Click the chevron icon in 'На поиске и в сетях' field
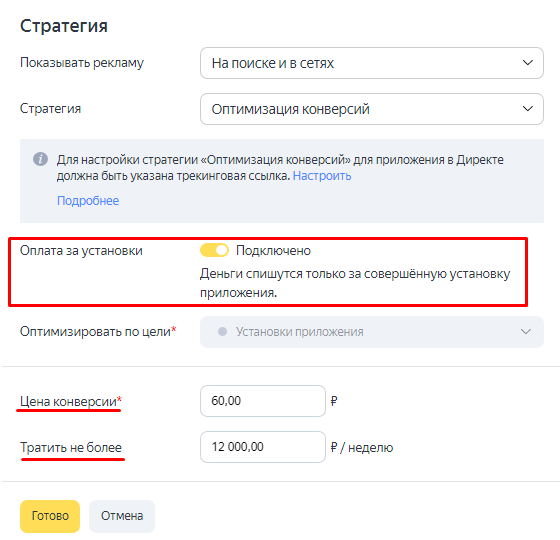Viewport: 560px width, 540px height. tap(528, 63)
